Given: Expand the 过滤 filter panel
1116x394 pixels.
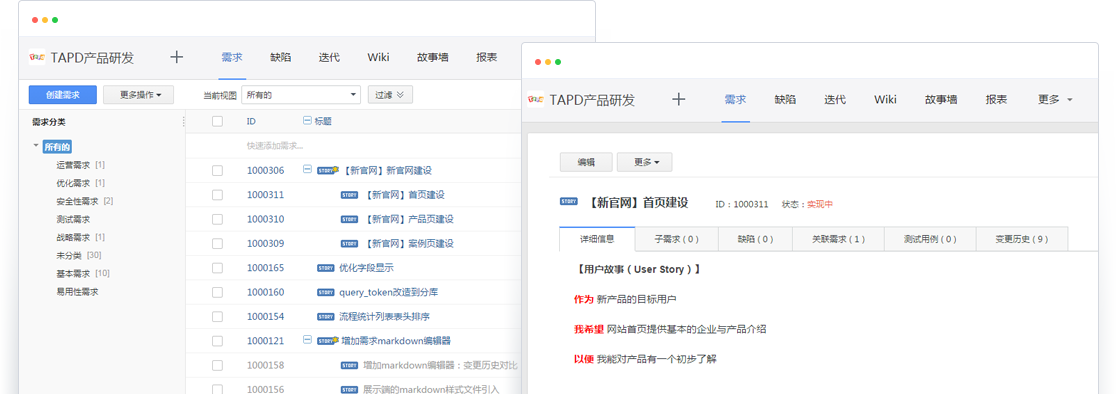Looking at the screenshot, I should 390,95.
